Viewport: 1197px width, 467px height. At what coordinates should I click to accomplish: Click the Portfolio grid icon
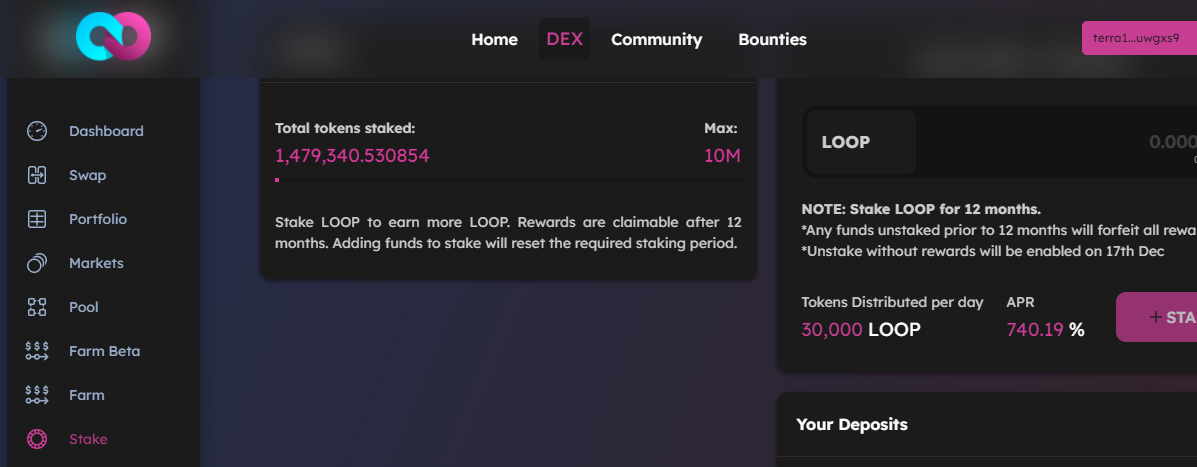(37, 219)
